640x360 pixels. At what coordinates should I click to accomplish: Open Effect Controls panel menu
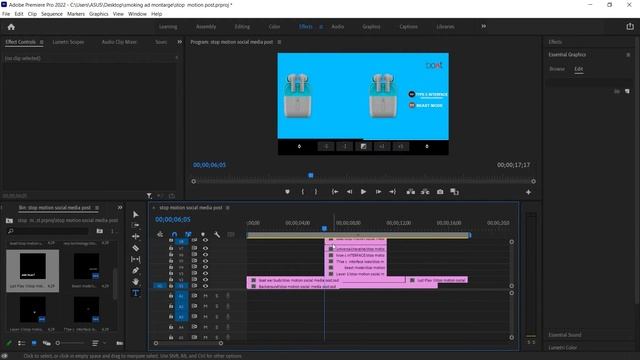[x=42, y=42]
